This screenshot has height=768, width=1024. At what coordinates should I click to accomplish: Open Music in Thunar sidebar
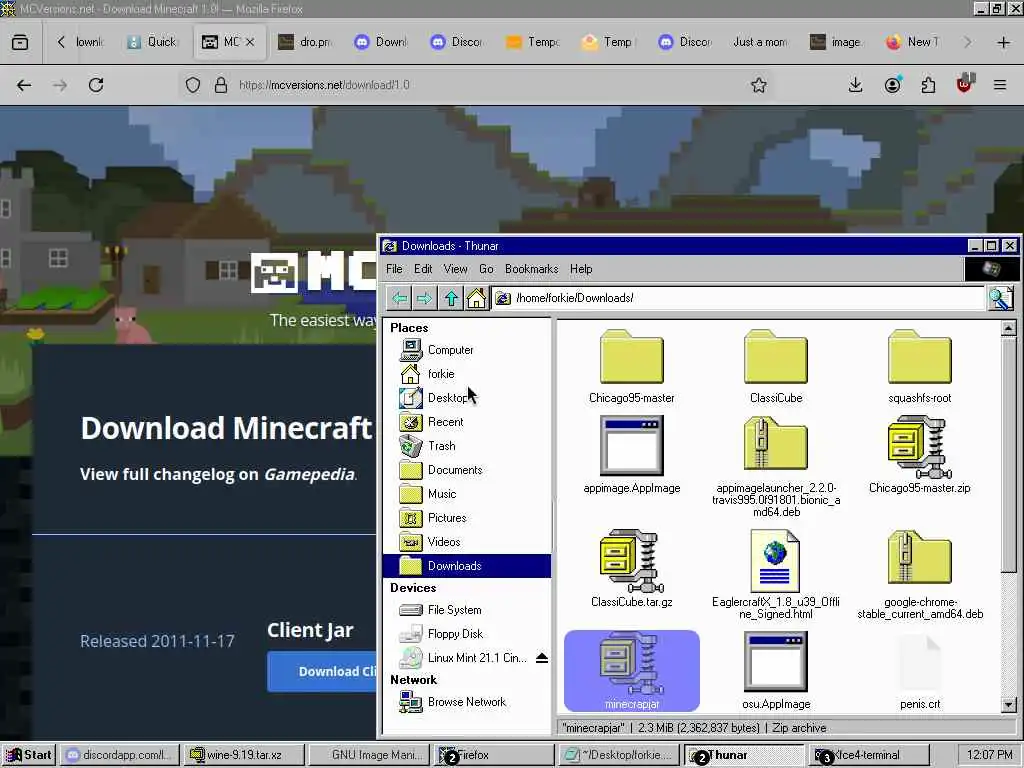(x=467, y=494)
